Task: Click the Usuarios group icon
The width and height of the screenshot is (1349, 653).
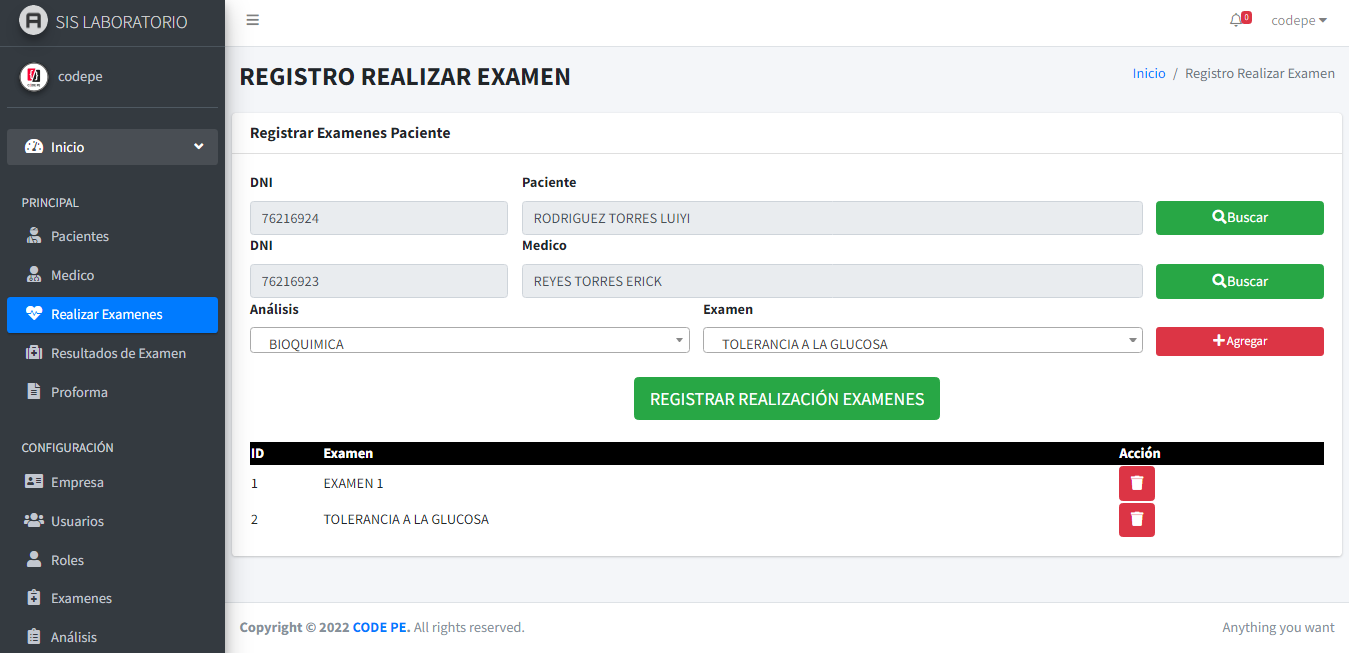Action: coord(34,521)
